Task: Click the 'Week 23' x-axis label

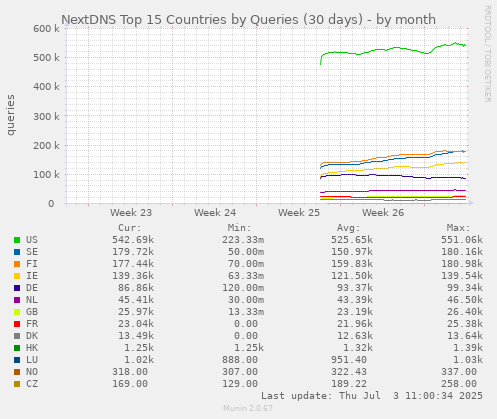Action: pyautogui.click(x=131, y=213)
